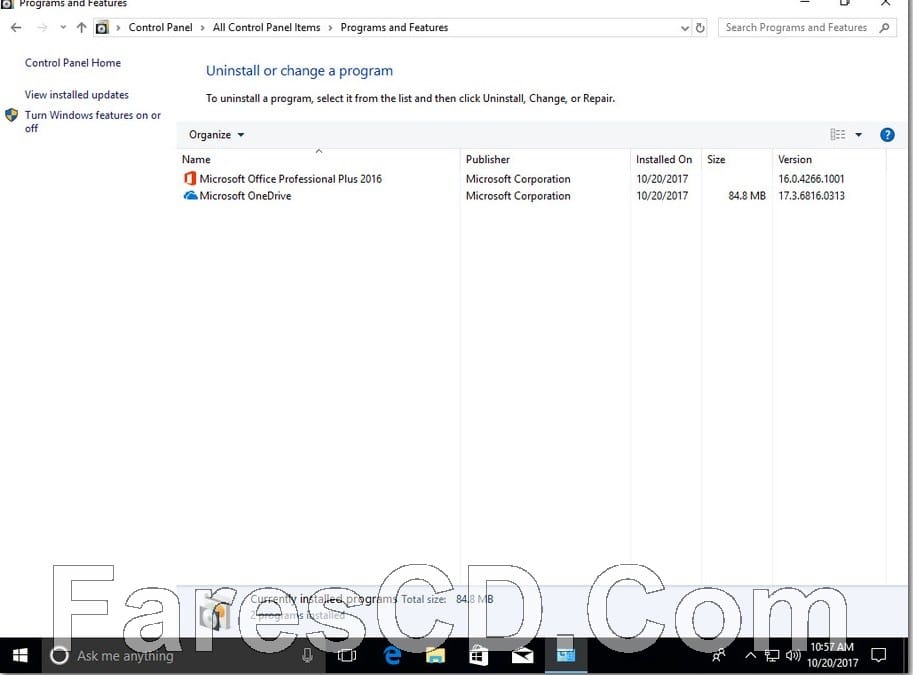The image size is (913, 675).
Task: Open Help with the blue question icon
Action: click(x=887, y=135)
